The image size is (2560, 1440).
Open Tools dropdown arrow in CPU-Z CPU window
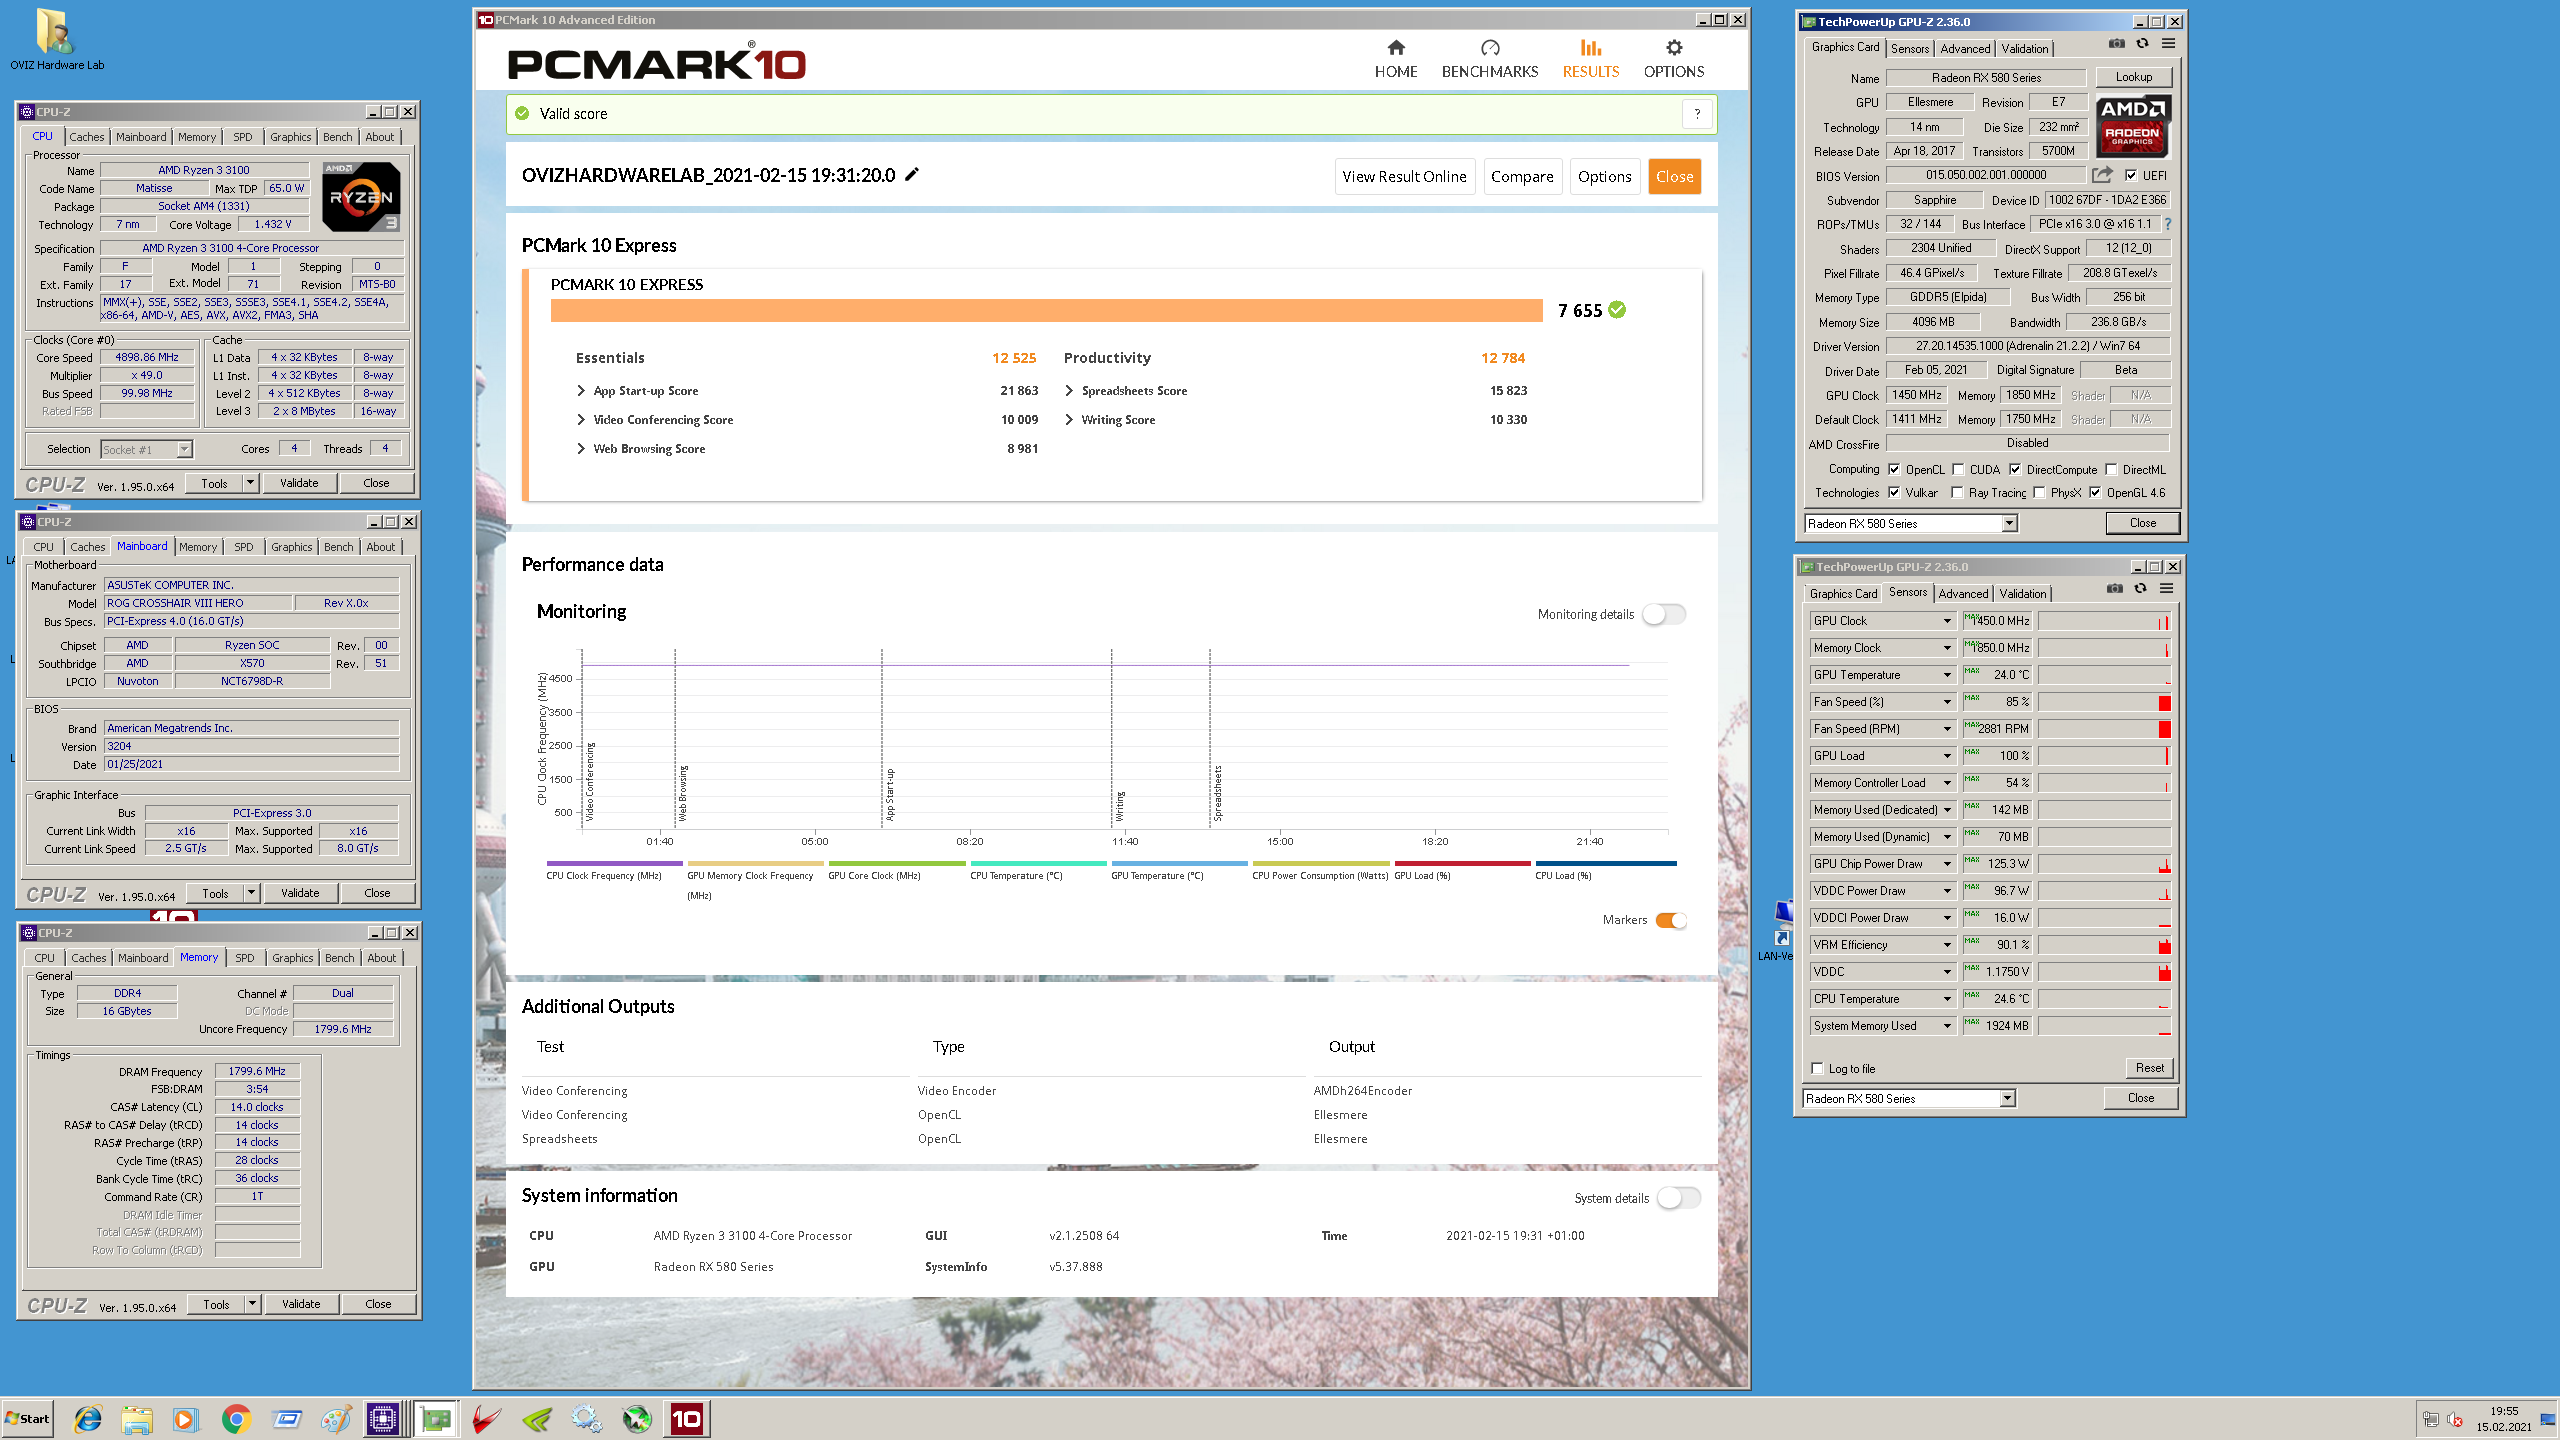tap(250, 483)
